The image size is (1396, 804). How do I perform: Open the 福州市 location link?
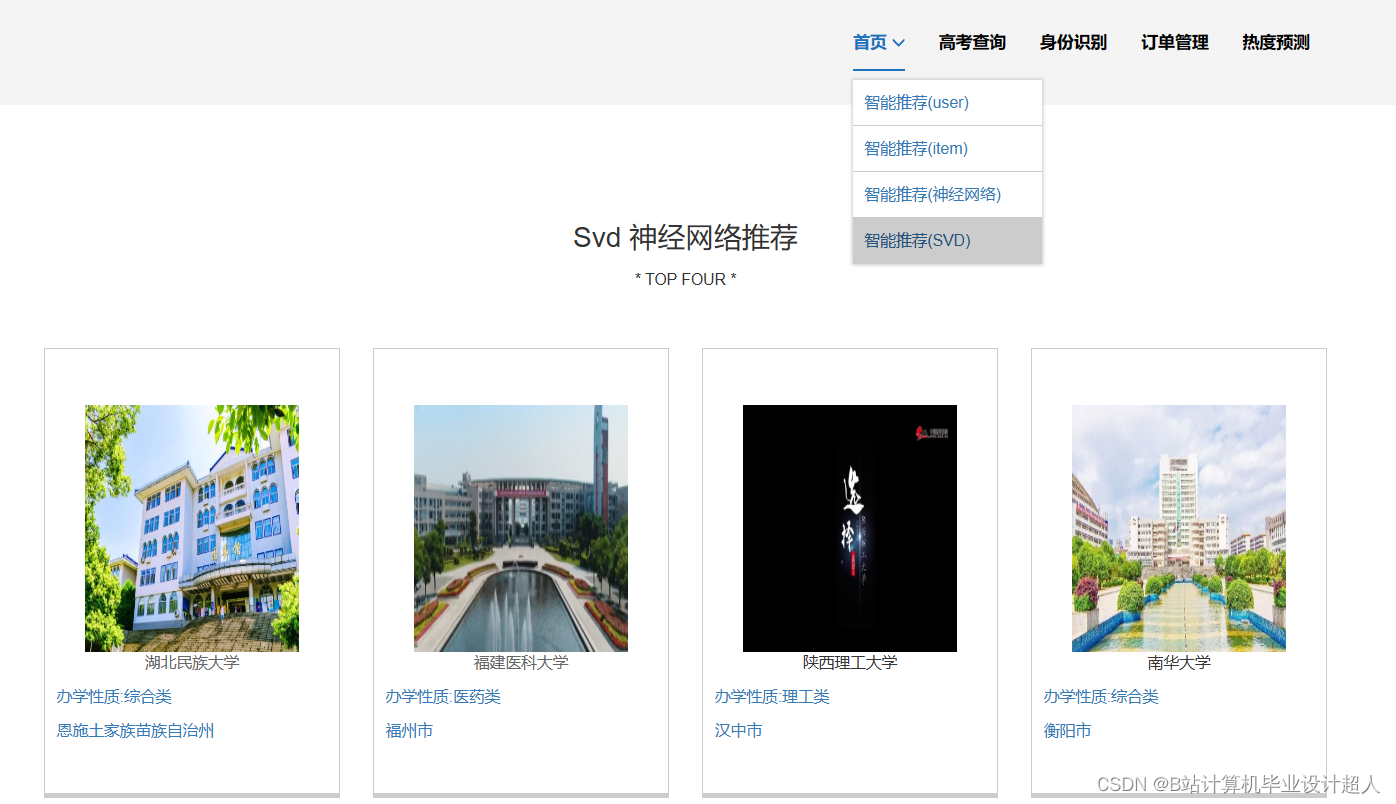(x=409, y=731)
